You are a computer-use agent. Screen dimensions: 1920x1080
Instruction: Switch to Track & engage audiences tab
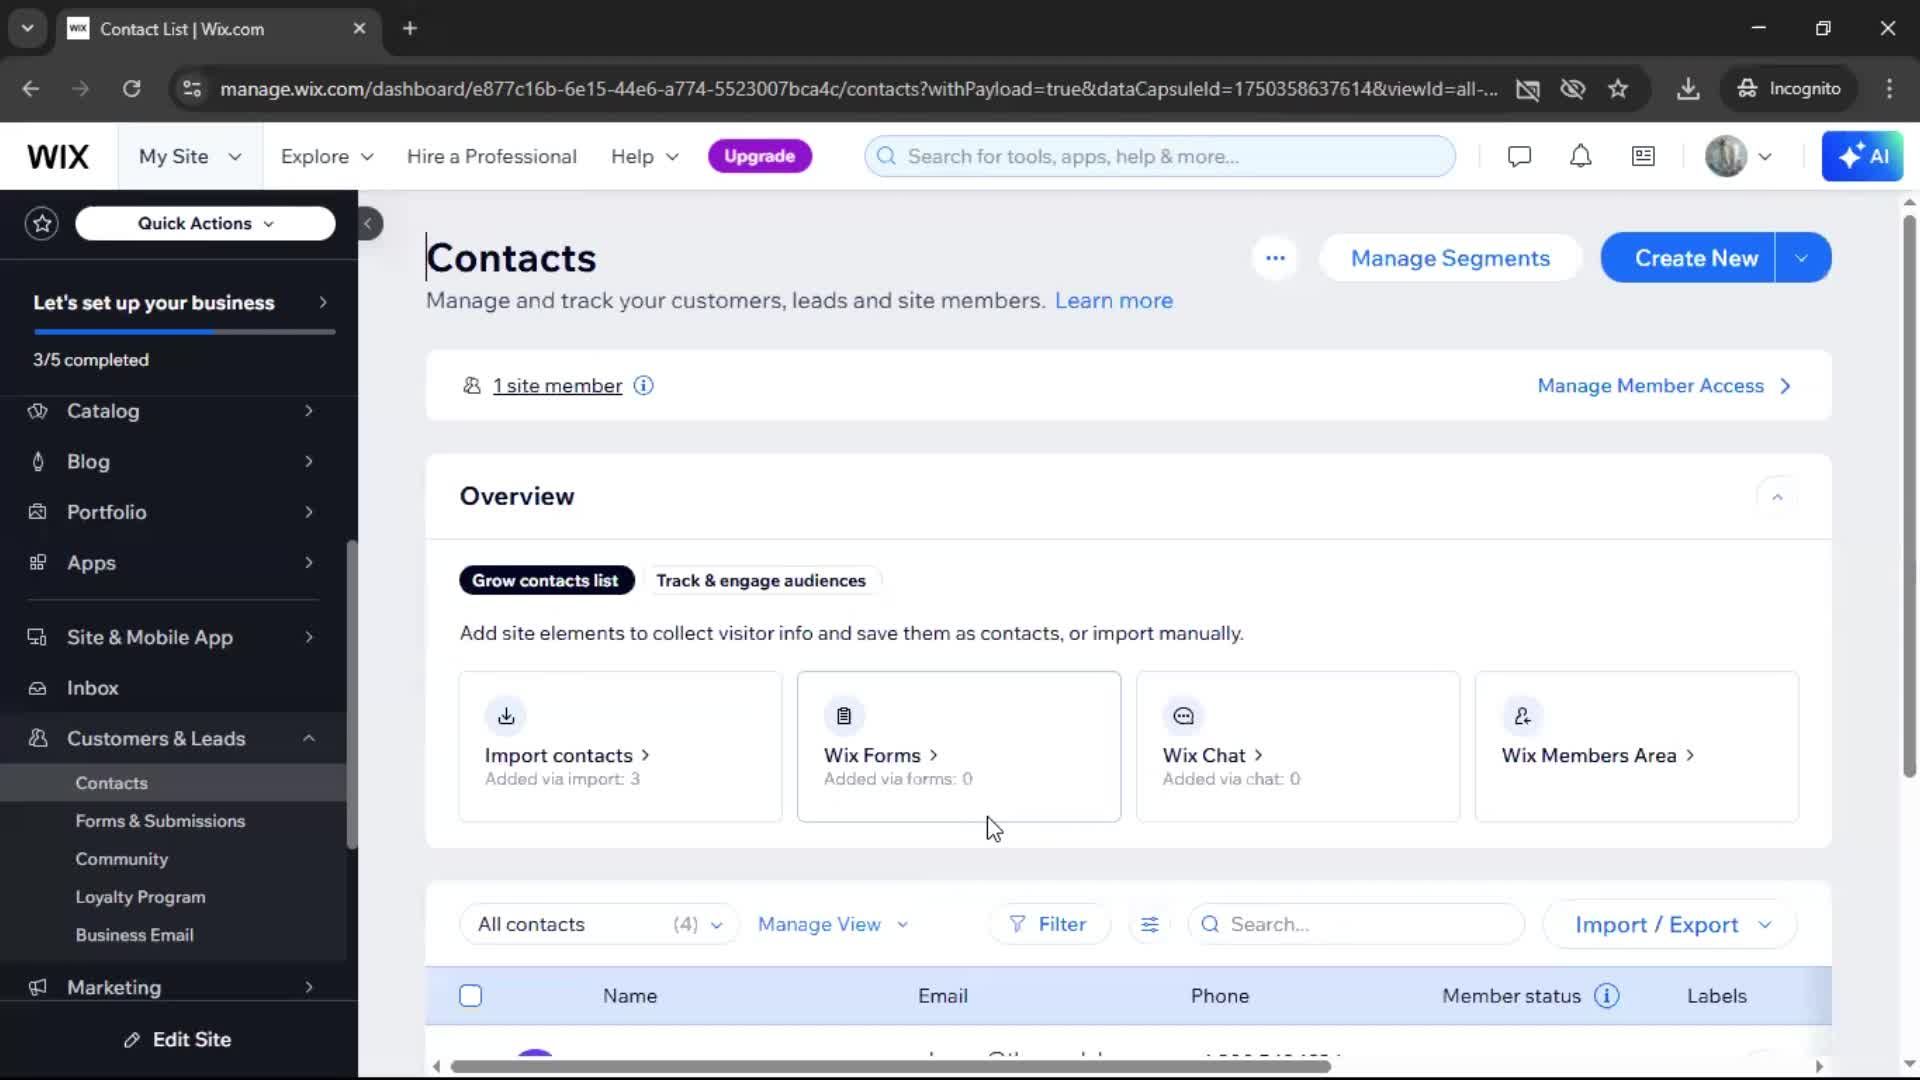tap(761, 581)
